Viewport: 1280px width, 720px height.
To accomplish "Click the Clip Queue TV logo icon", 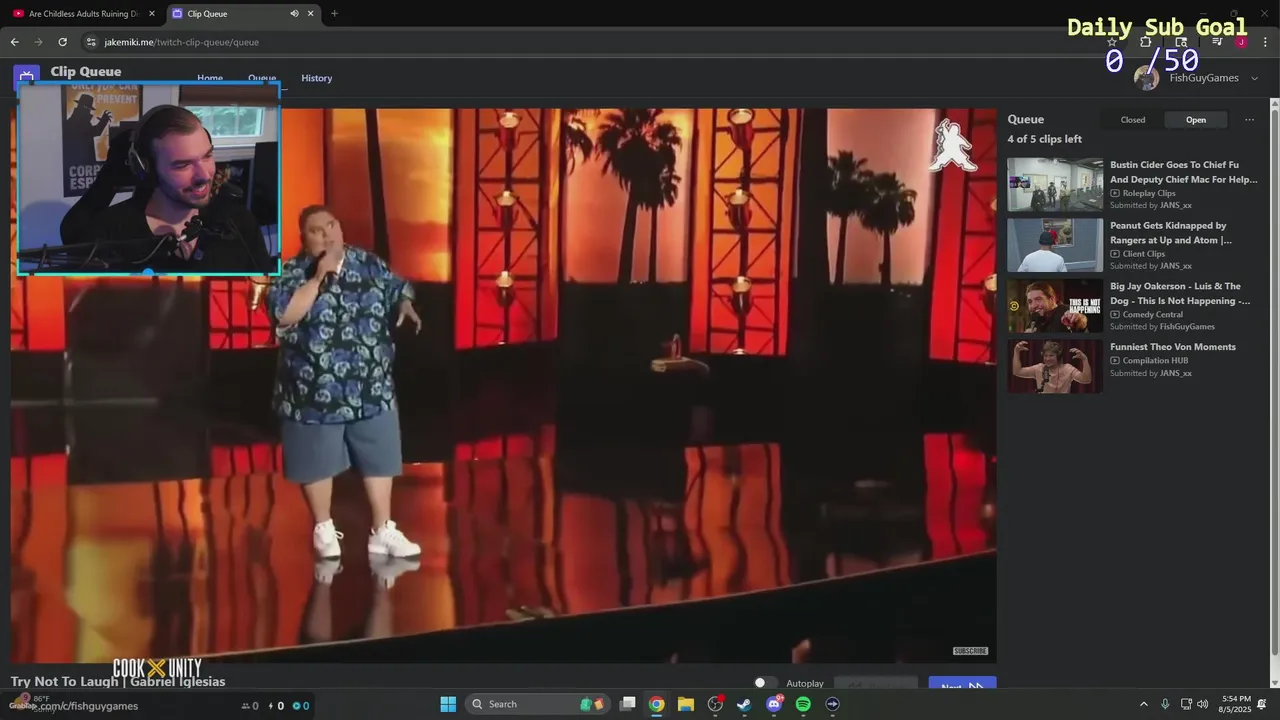I will tap(26, 76).
